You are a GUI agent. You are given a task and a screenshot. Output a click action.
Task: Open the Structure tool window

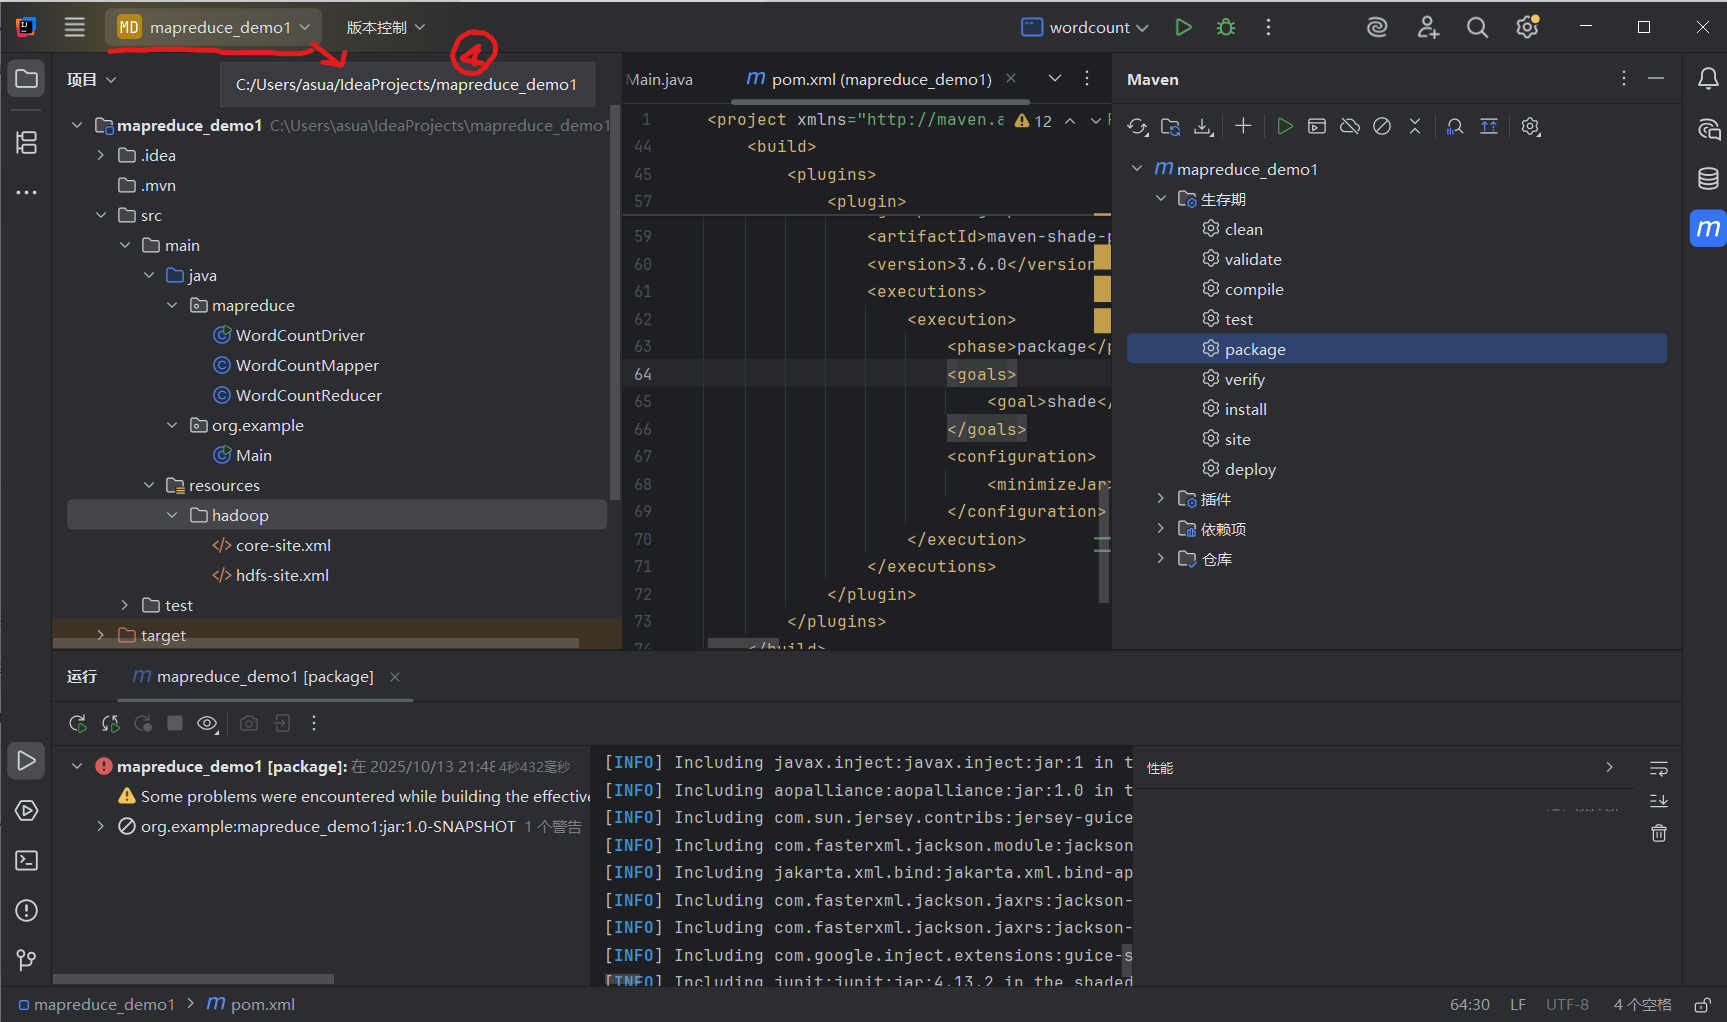tap(27, 143)
